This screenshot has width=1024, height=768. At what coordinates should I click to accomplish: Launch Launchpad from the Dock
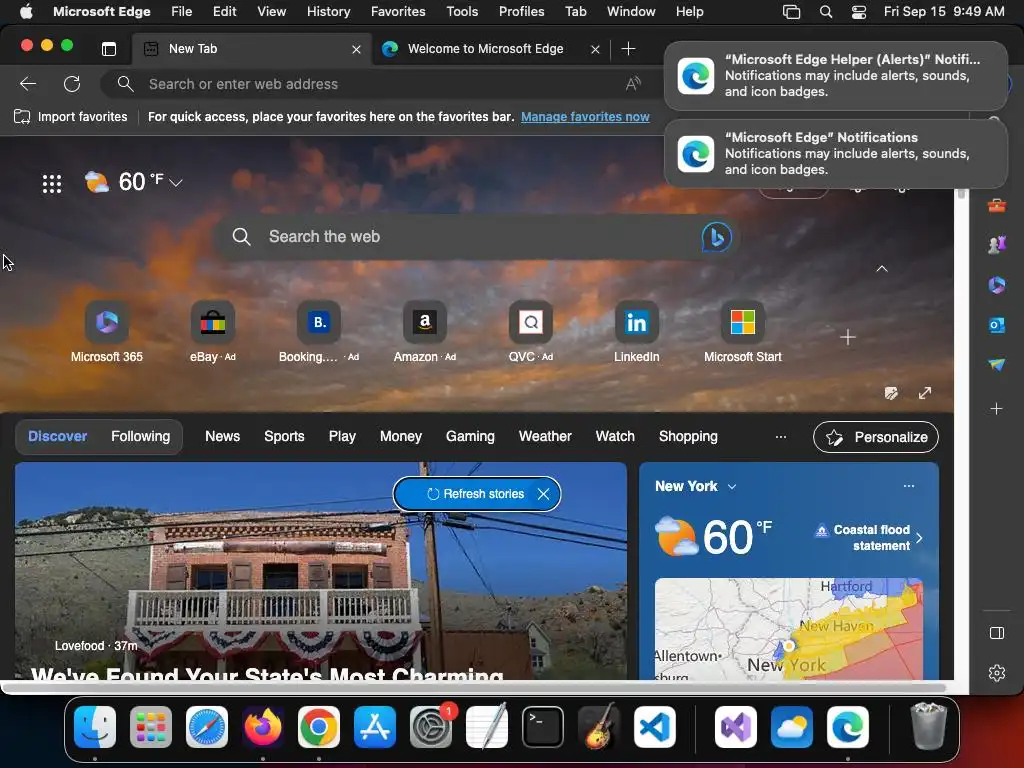click(x=151, y=727)
